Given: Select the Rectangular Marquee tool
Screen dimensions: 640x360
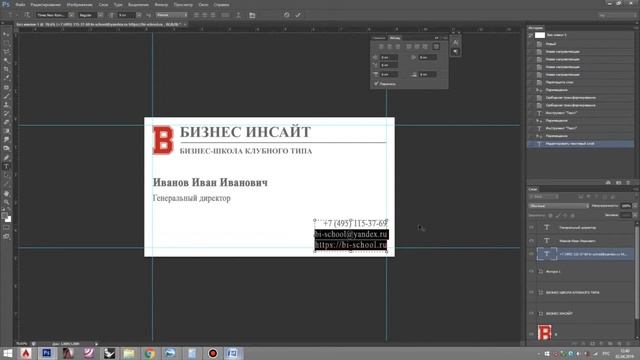Looking at the screenshot, I should [x=6, y=43].
